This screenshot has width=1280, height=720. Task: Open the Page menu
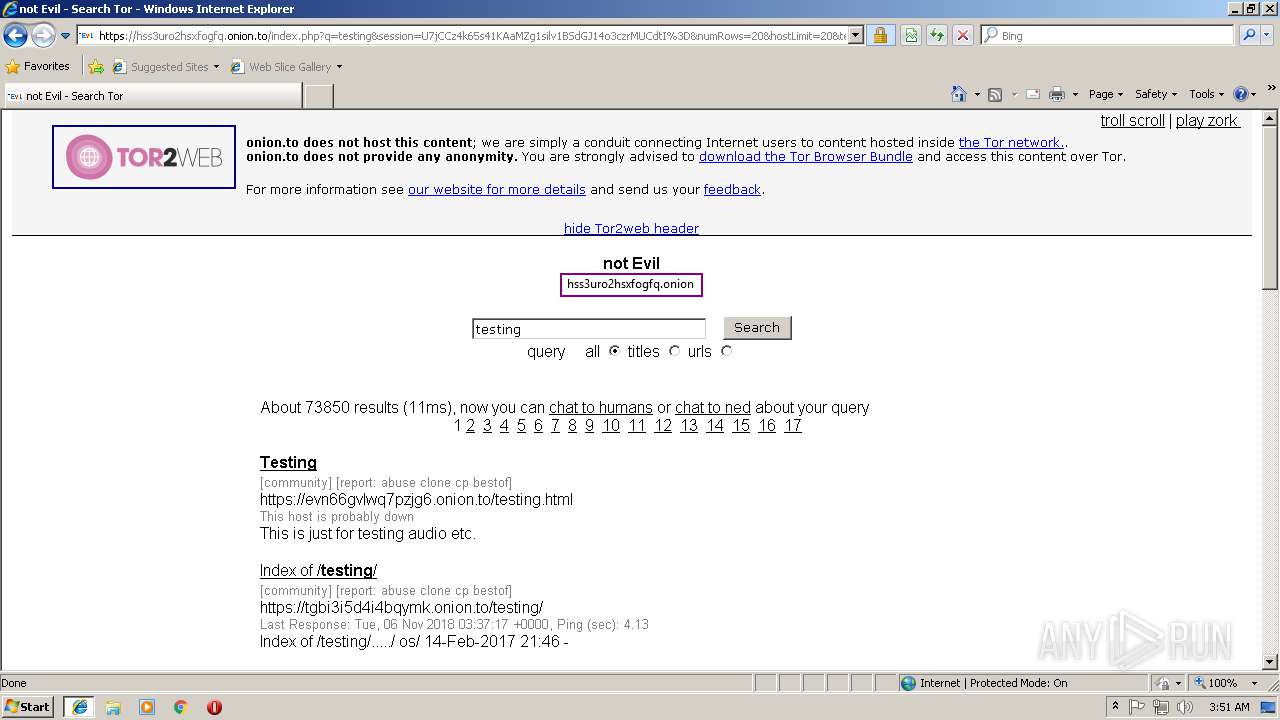pos(1105,94)
